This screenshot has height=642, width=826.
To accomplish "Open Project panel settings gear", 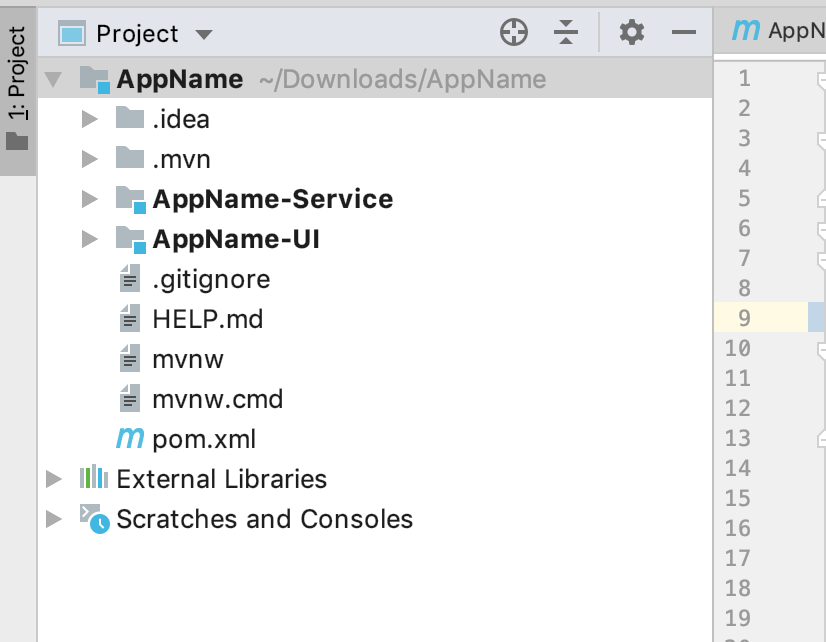I will (x=631, y=33).
